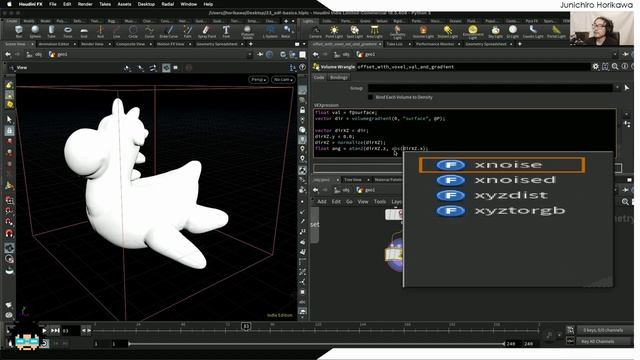This screenshot has height=360, width=640.
Task: Open Group field dropdown arrow
Action: click(617, 88)
